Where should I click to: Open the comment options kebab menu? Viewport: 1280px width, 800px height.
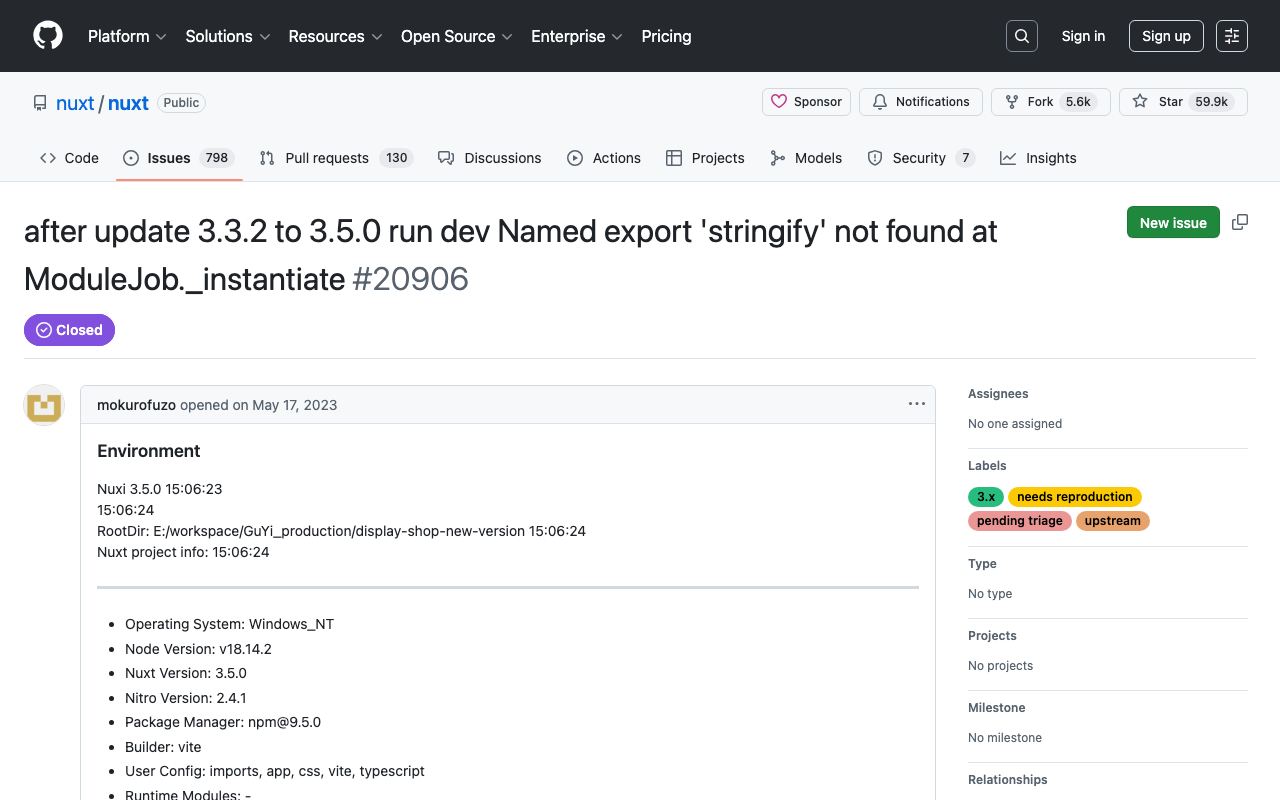(x=916, y=404)
